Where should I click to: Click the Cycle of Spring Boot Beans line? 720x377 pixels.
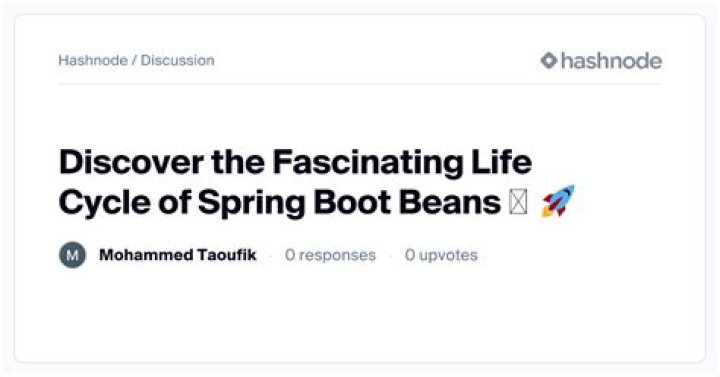[280, 203]
